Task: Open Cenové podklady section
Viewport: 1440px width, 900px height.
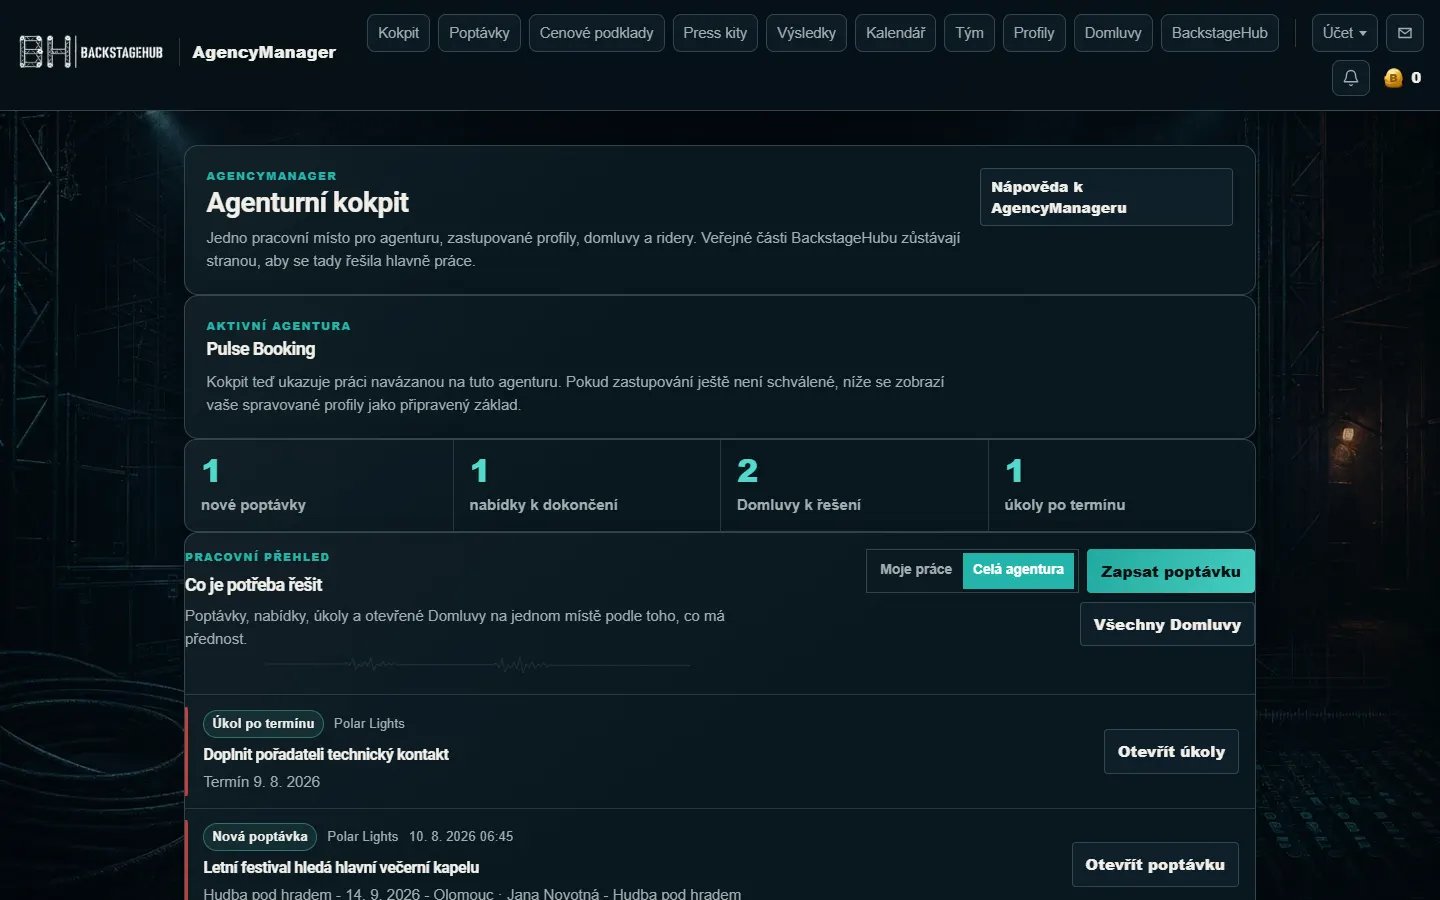Action: [x=597, y=33]
